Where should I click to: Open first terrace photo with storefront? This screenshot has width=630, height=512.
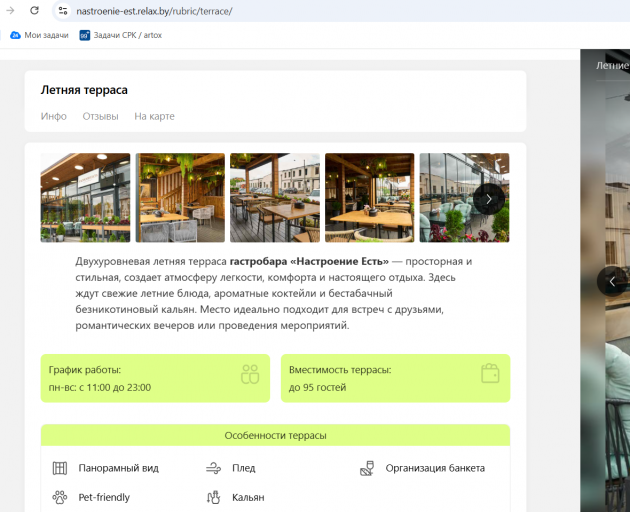coord(85,198)
